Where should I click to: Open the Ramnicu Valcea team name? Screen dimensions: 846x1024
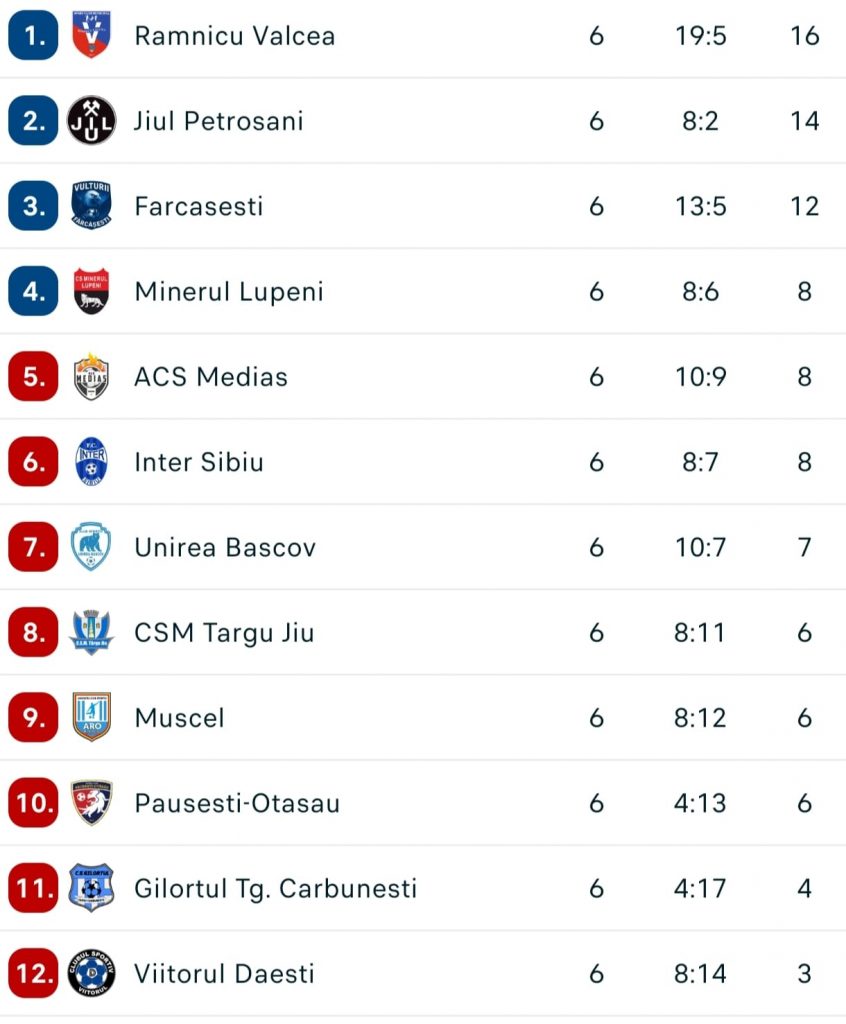click(235, 36)
